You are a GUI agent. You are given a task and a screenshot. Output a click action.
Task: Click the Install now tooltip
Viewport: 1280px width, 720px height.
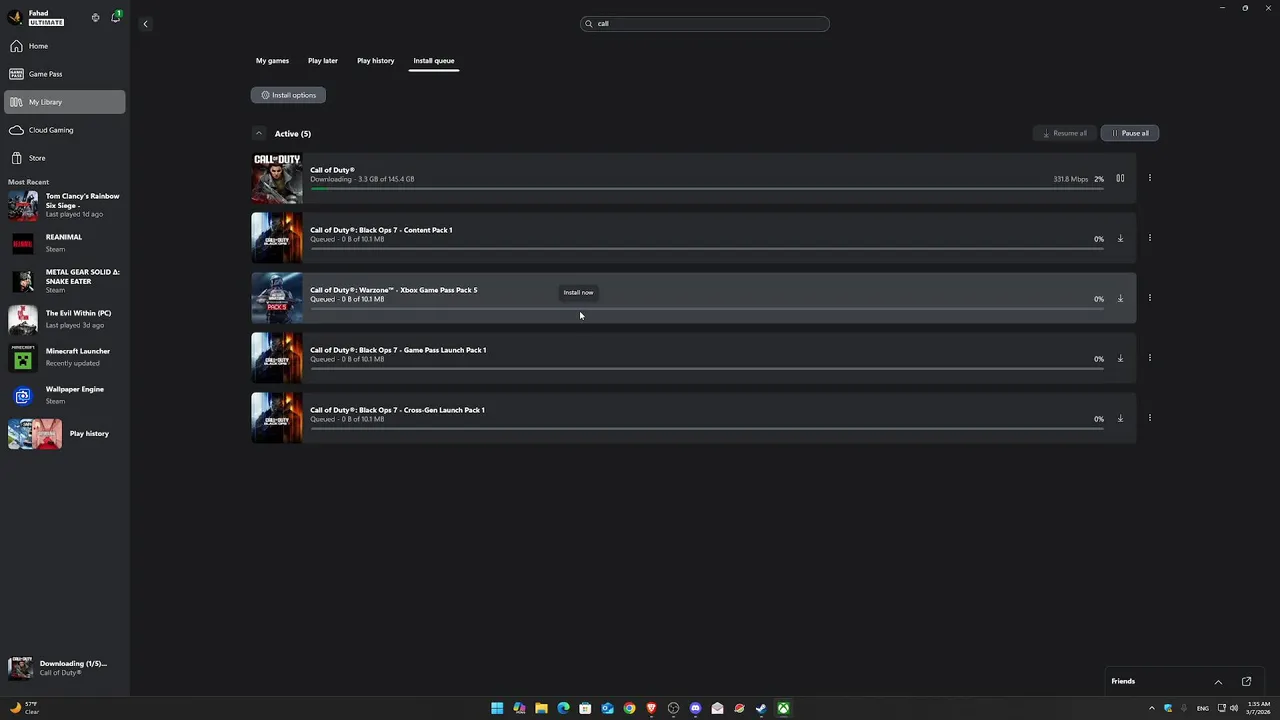pyautogui.click(x=578, y=292)
